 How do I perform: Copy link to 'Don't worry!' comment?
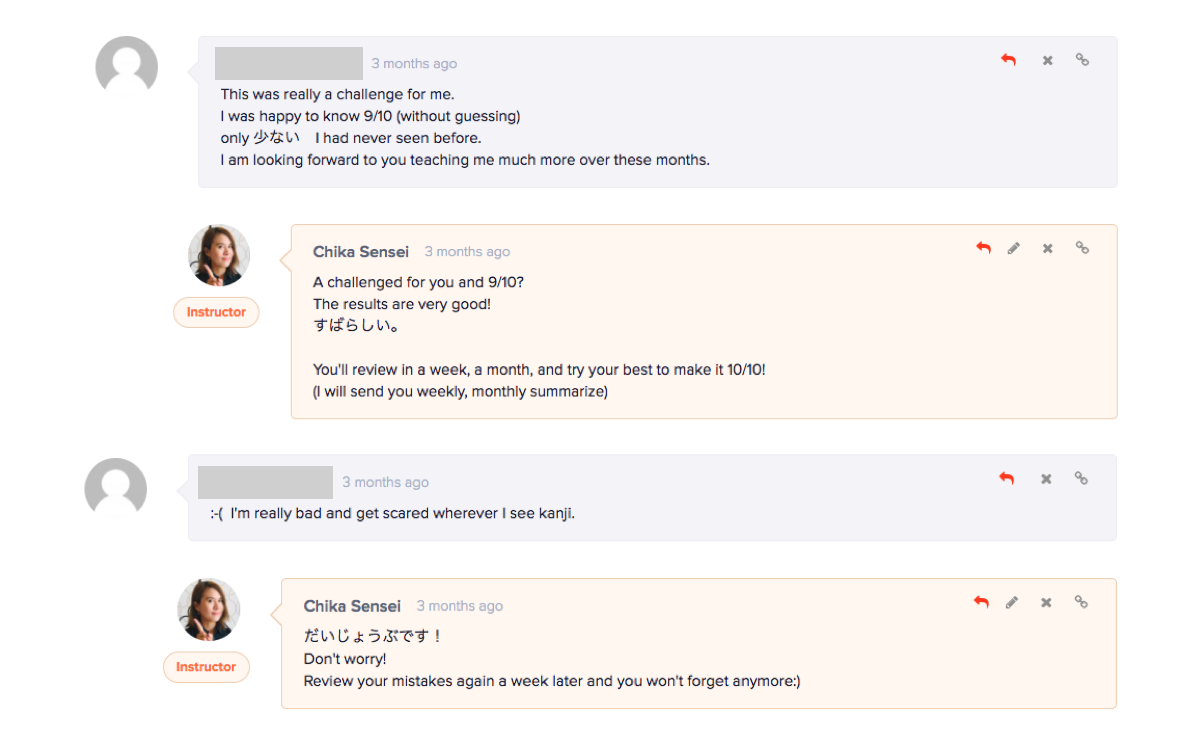click(x=1080, y=602)
